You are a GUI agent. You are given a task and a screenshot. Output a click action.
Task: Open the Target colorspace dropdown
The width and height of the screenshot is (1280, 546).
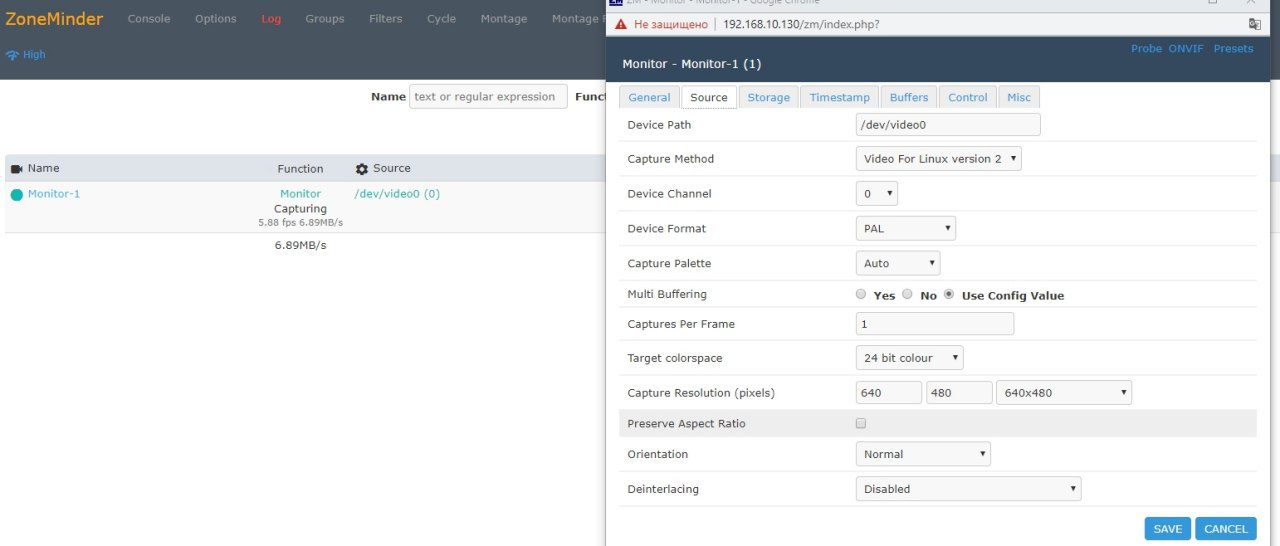click(x=910, y=358)
